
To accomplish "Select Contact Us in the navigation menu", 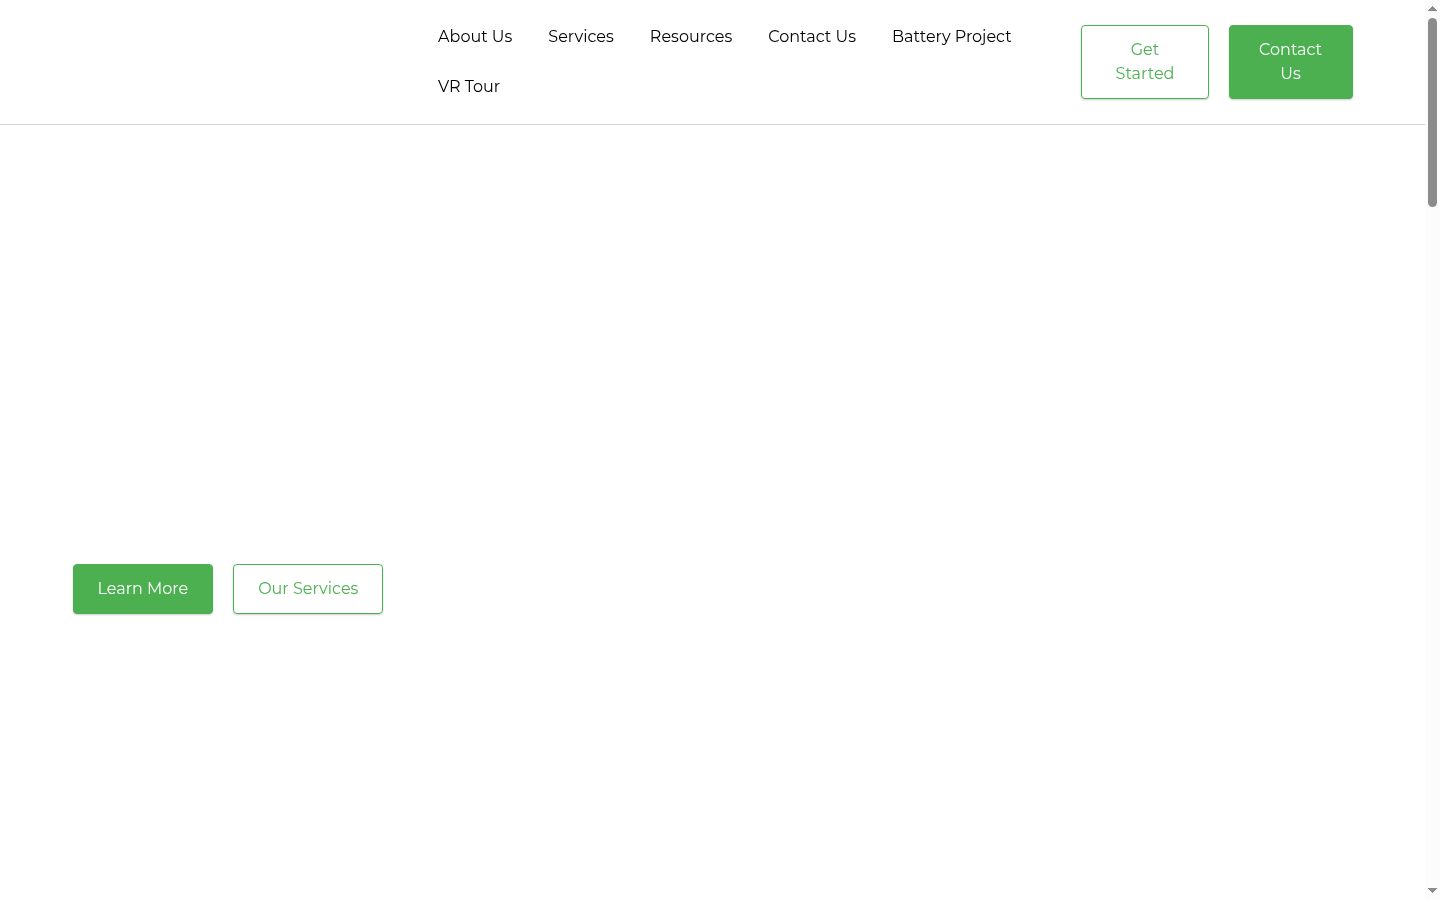I will point(812,36).
